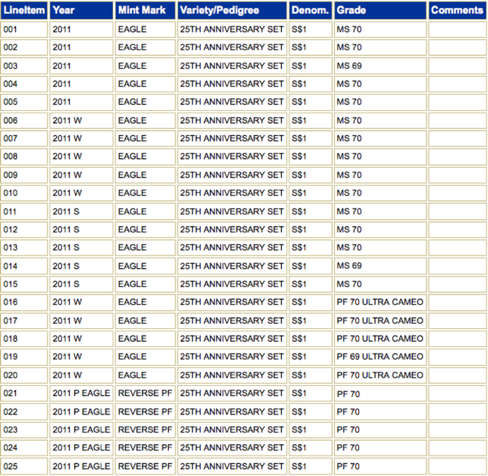Select line item 003 cell
This screenshot has height=476, width=488.
click(24, 66)
